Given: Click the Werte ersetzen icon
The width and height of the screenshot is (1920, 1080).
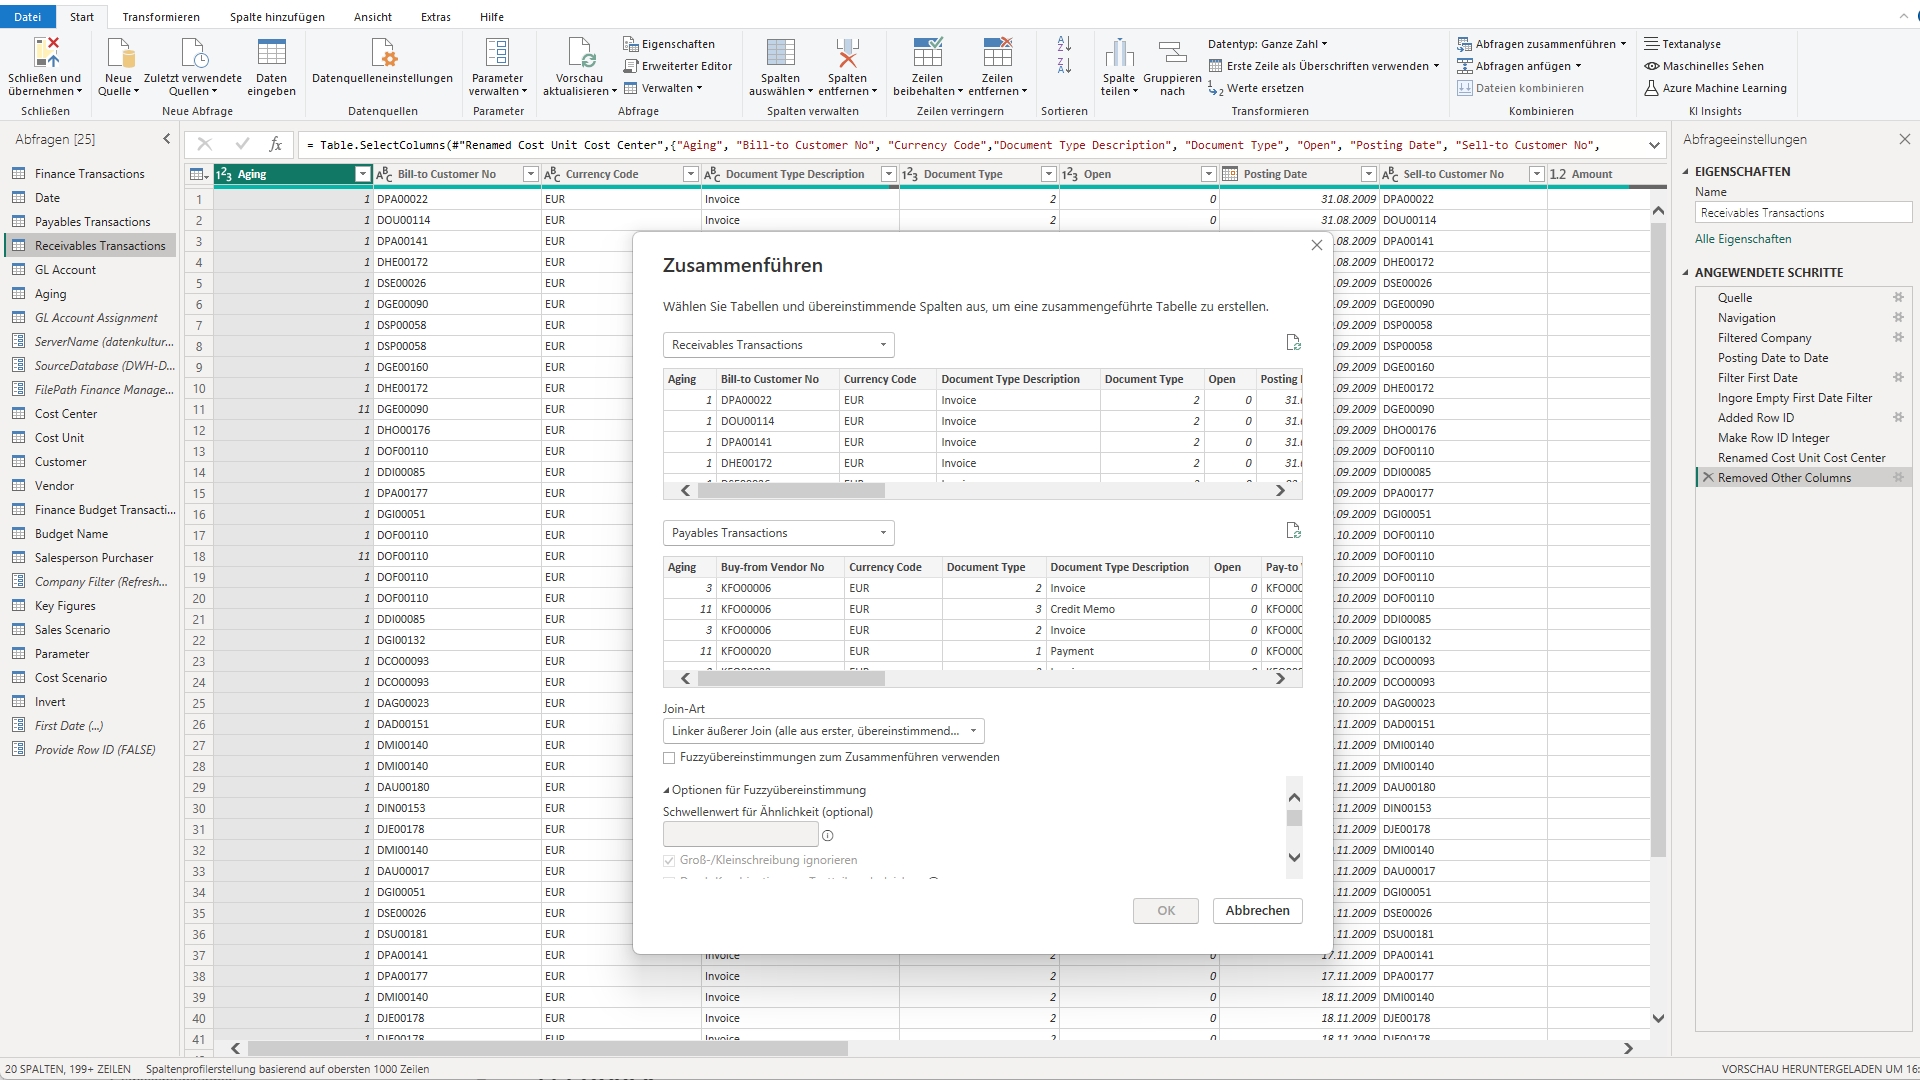Looking at the screenshot, I should [1268, 88].
